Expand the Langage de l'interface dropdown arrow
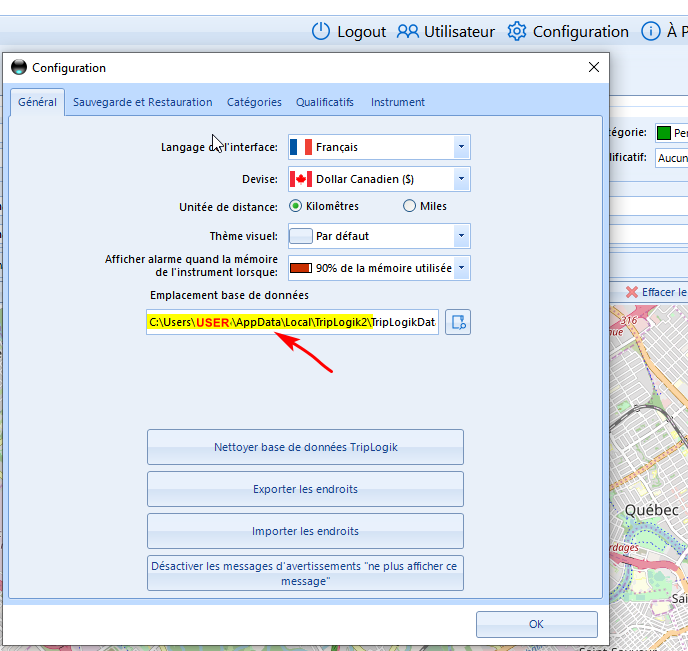The height and width of the screenshot is (651, 688). [462, 147]
